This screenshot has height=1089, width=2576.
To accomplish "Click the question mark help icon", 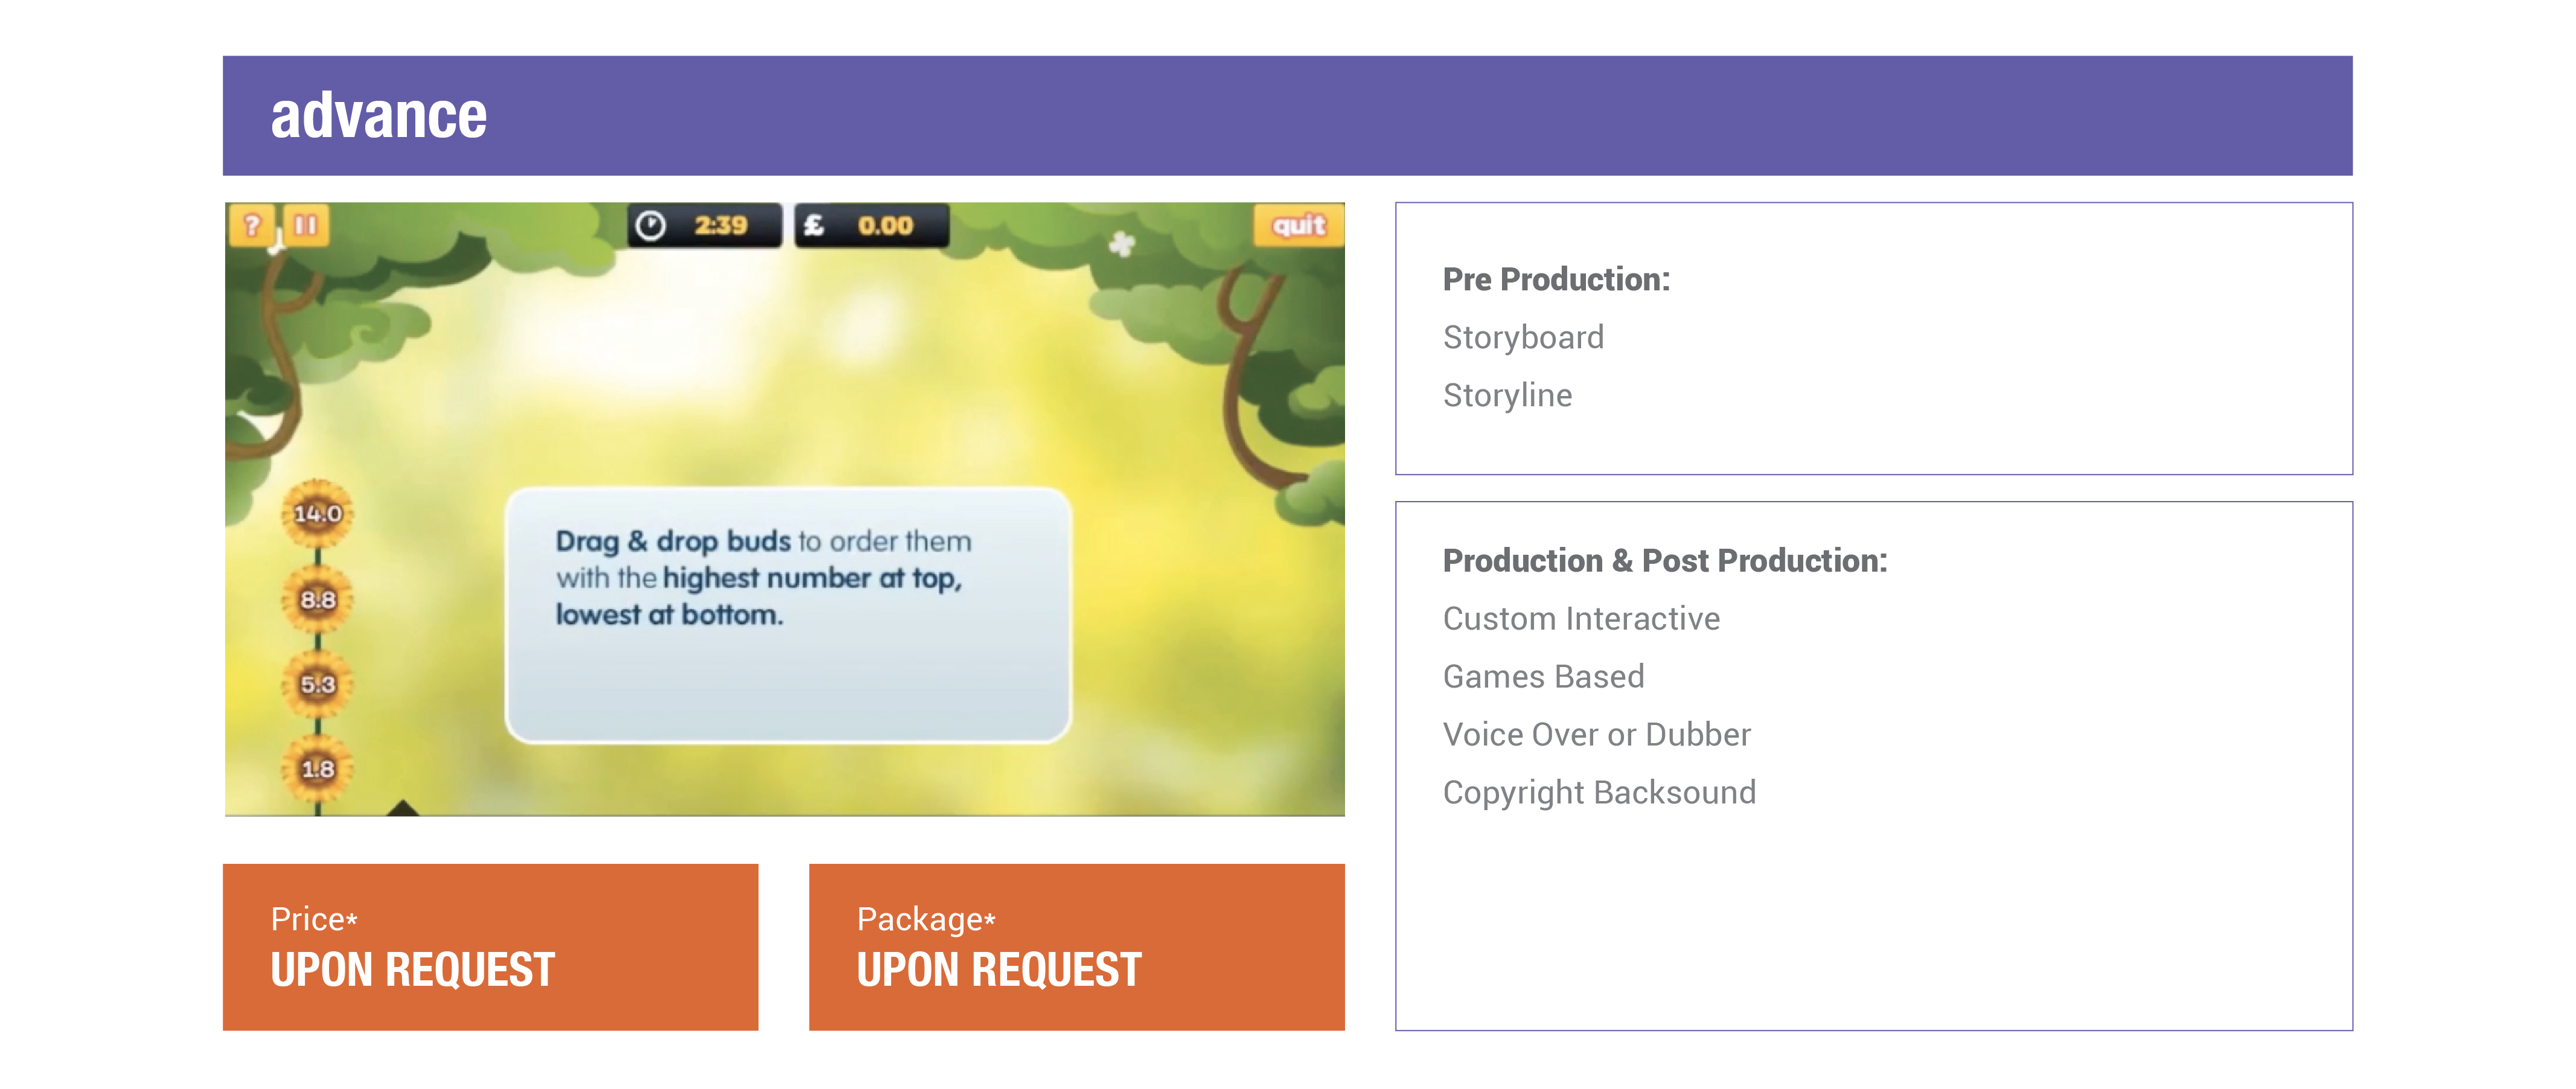I will coord(252,225).
